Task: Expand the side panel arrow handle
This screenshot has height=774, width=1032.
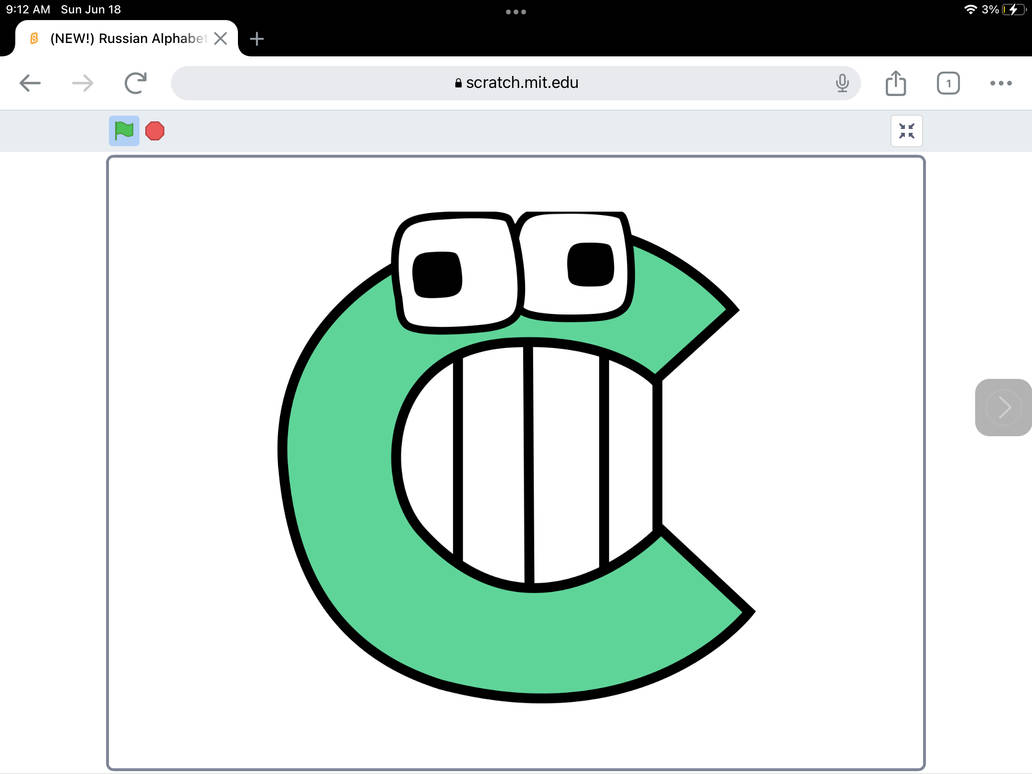Action: (1003, 407)
